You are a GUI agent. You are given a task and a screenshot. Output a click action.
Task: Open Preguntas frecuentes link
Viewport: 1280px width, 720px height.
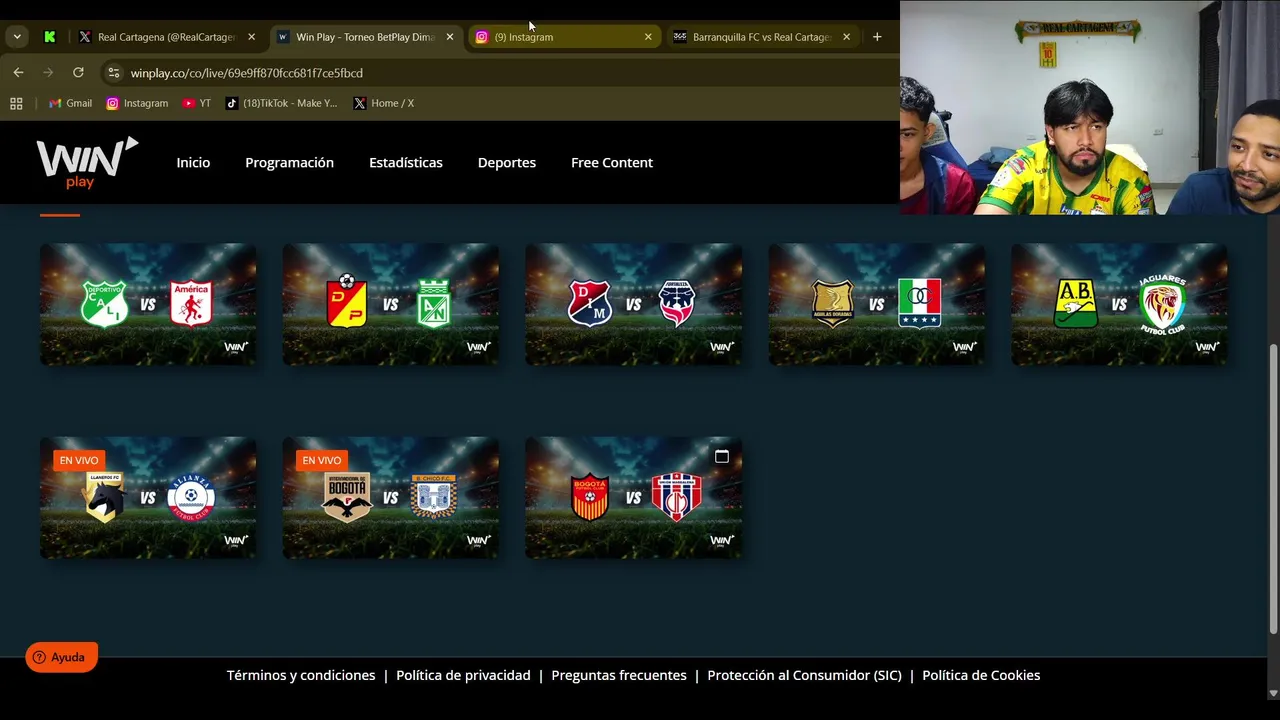click(619, 675)
